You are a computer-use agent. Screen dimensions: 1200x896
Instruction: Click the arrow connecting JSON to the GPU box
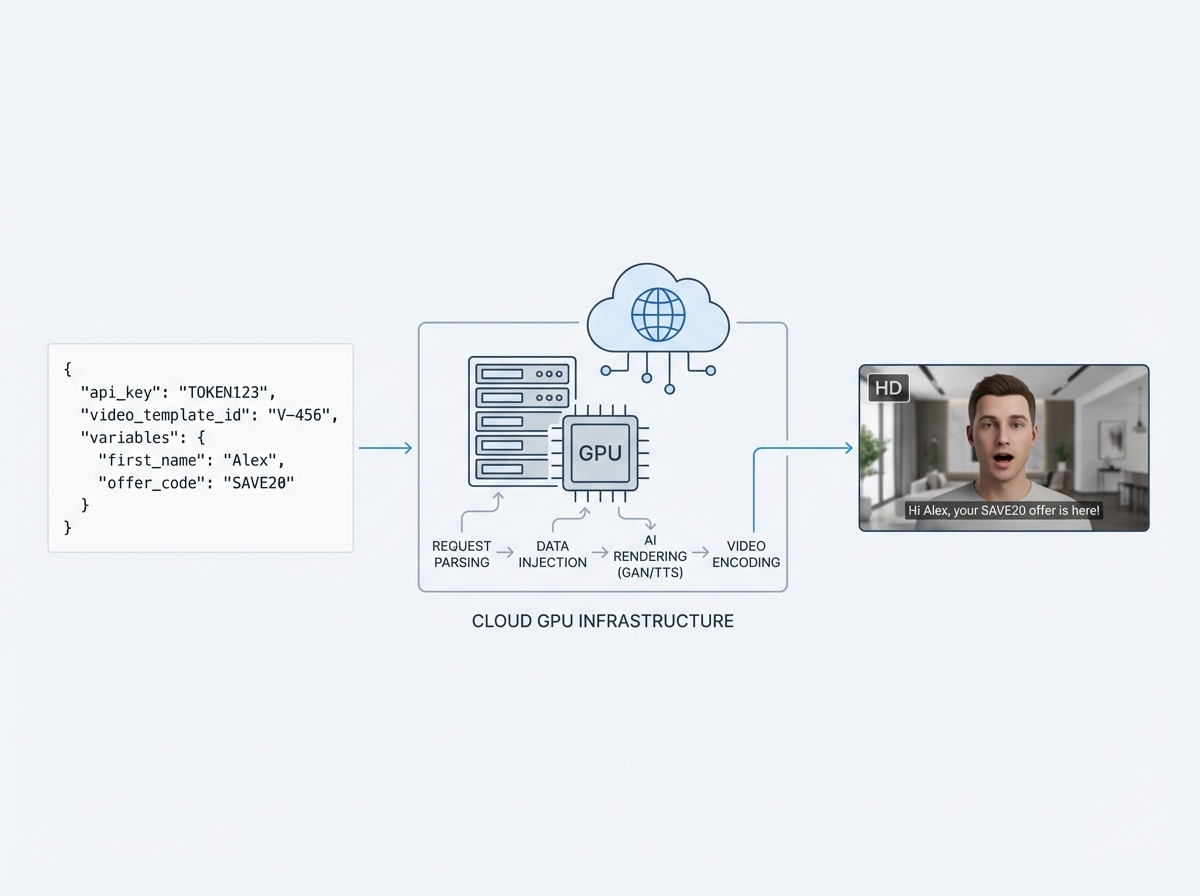click(x=386, y=448)
